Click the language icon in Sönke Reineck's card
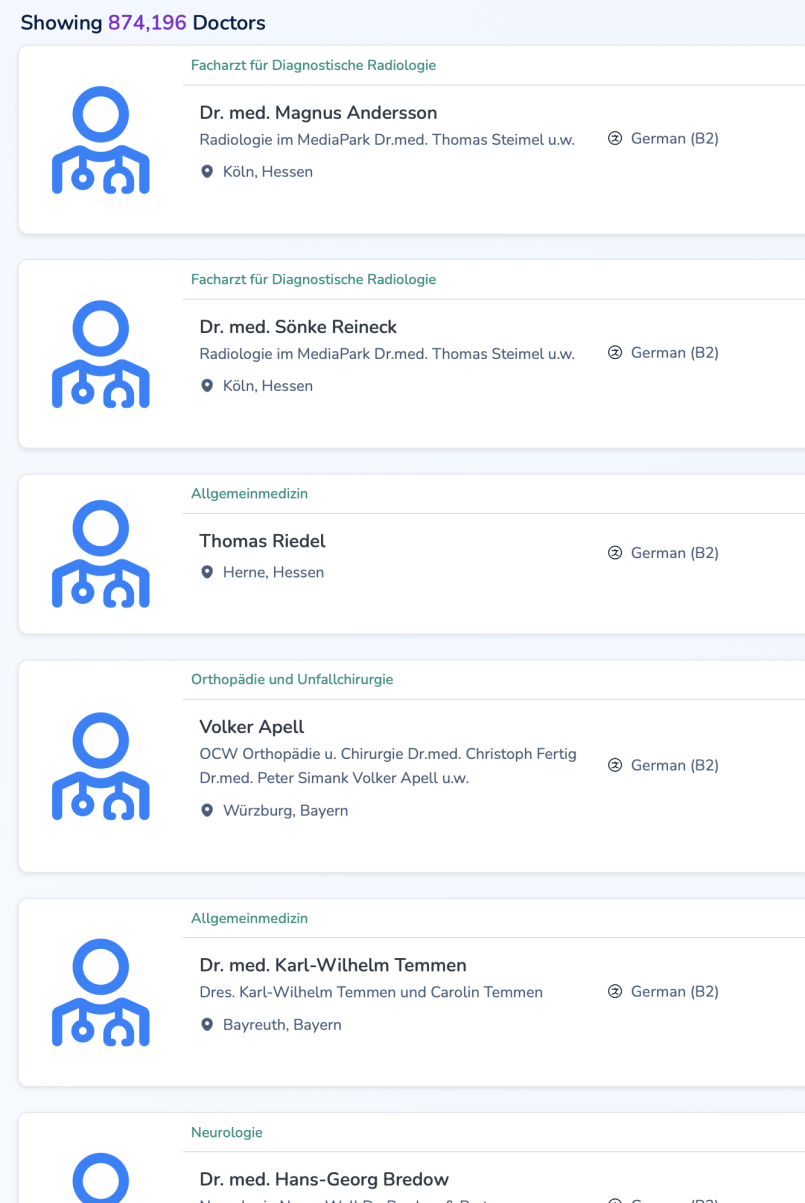 point(615,352)
